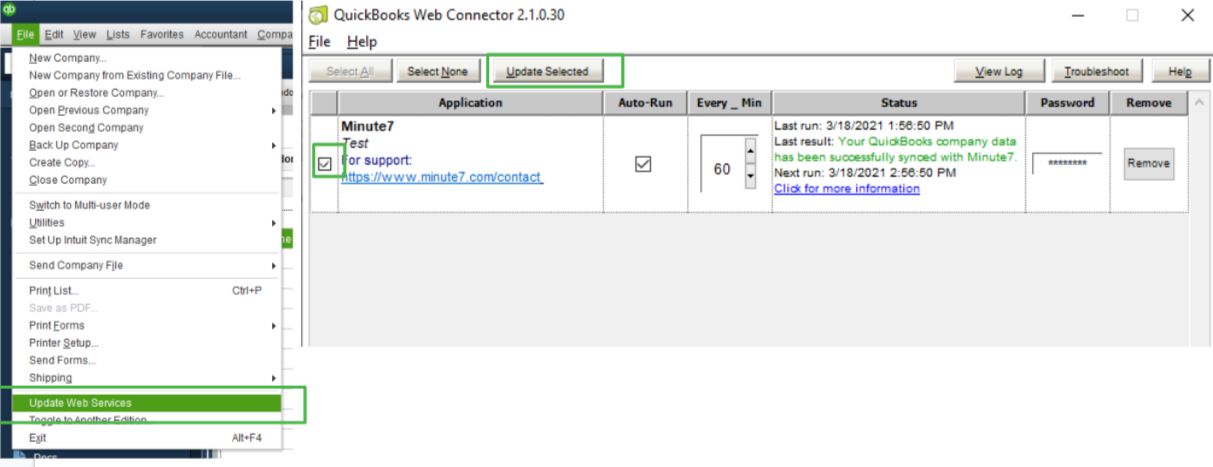Select Printer Setup menu item
Viewport: 1213px width, 467px height.
(148, 343)
